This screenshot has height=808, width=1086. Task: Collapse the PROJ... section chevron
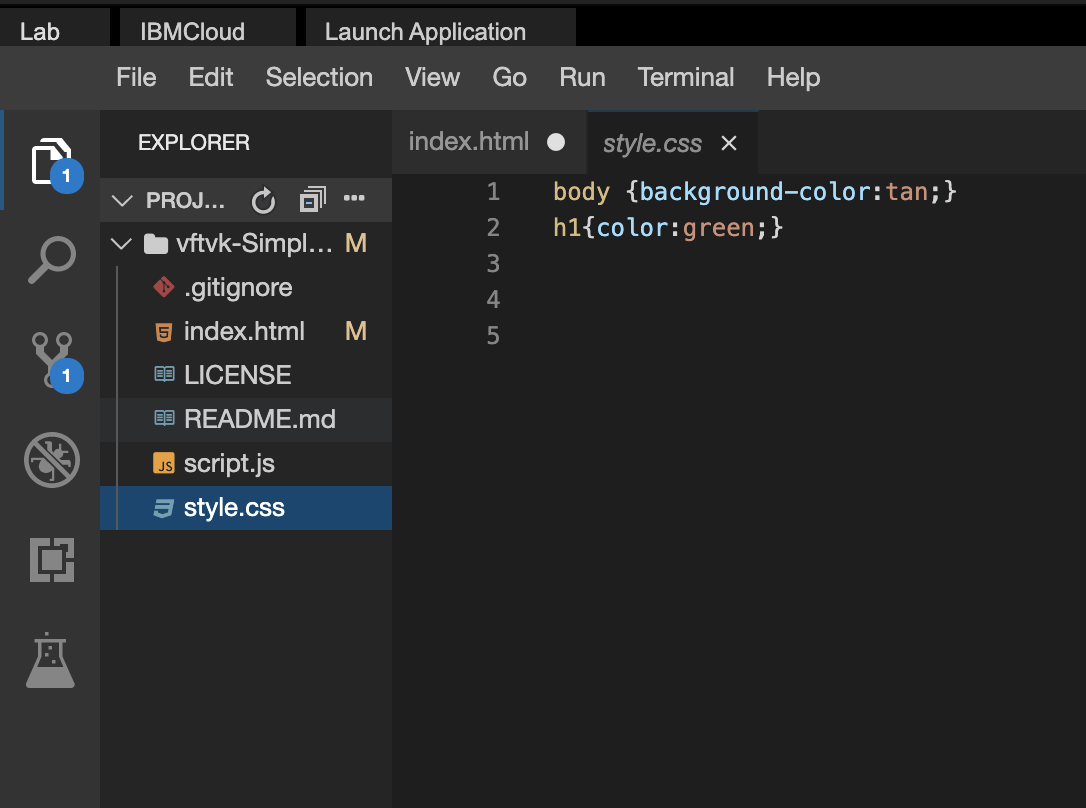pos(123,201)
